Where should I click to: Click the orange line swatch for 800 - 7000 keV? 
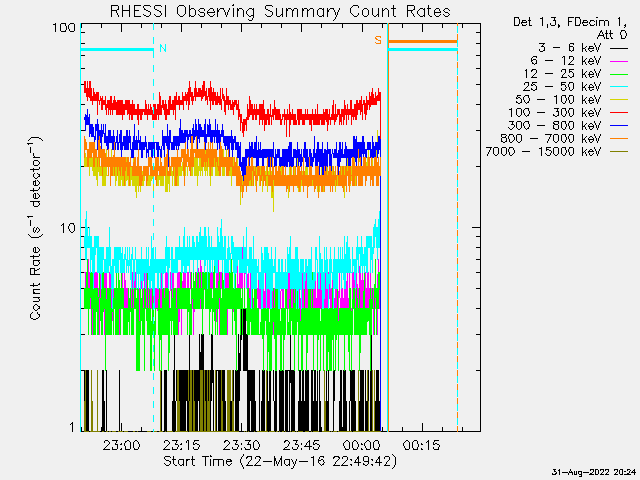pyautogui.click(x=619, y=139)
